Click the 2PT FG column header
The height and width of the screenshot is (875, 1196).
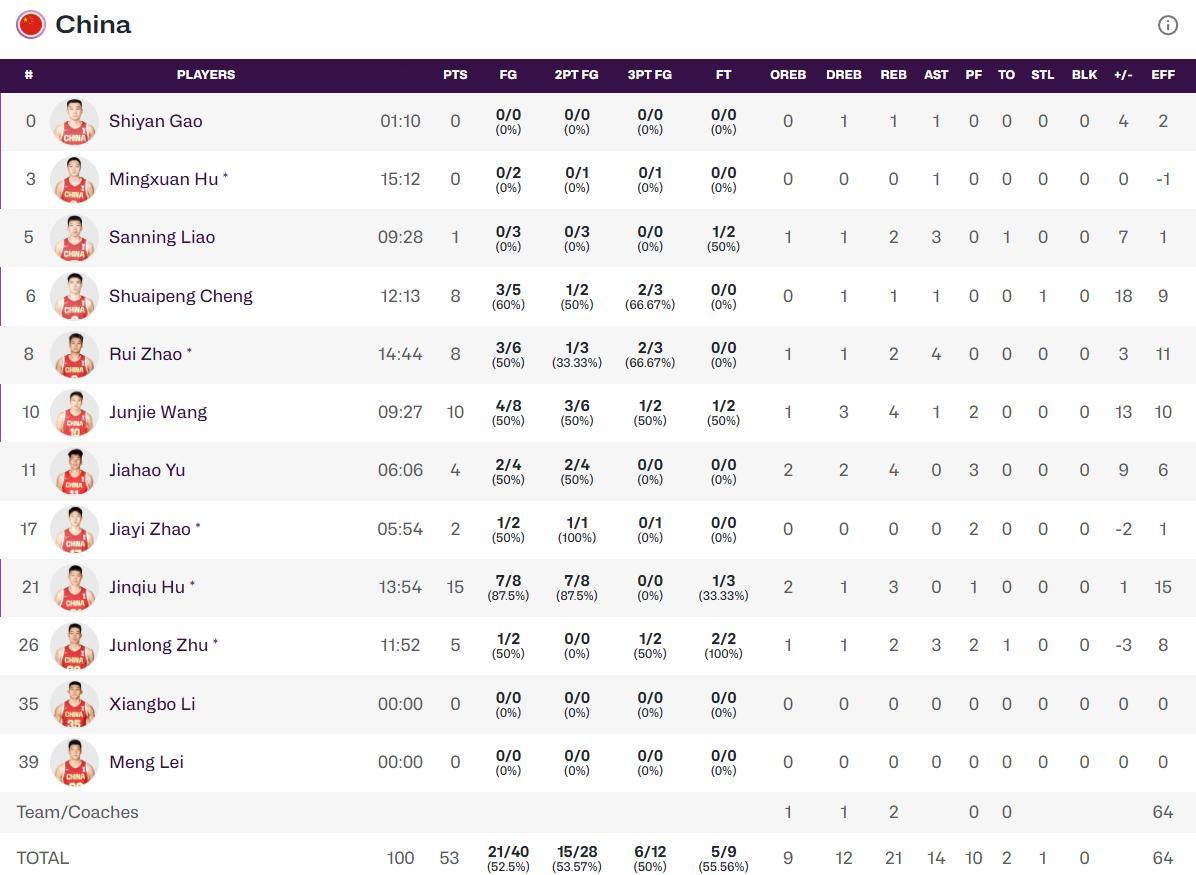(x=577, y=75)
